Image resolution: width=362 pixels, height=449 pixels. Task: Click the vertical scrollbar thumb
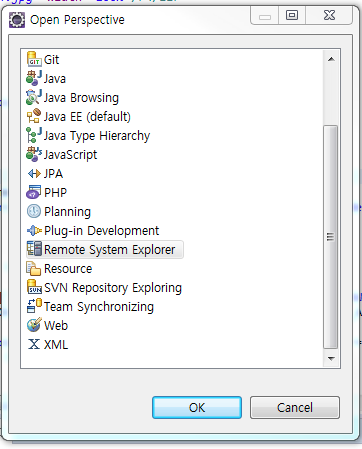331,237
